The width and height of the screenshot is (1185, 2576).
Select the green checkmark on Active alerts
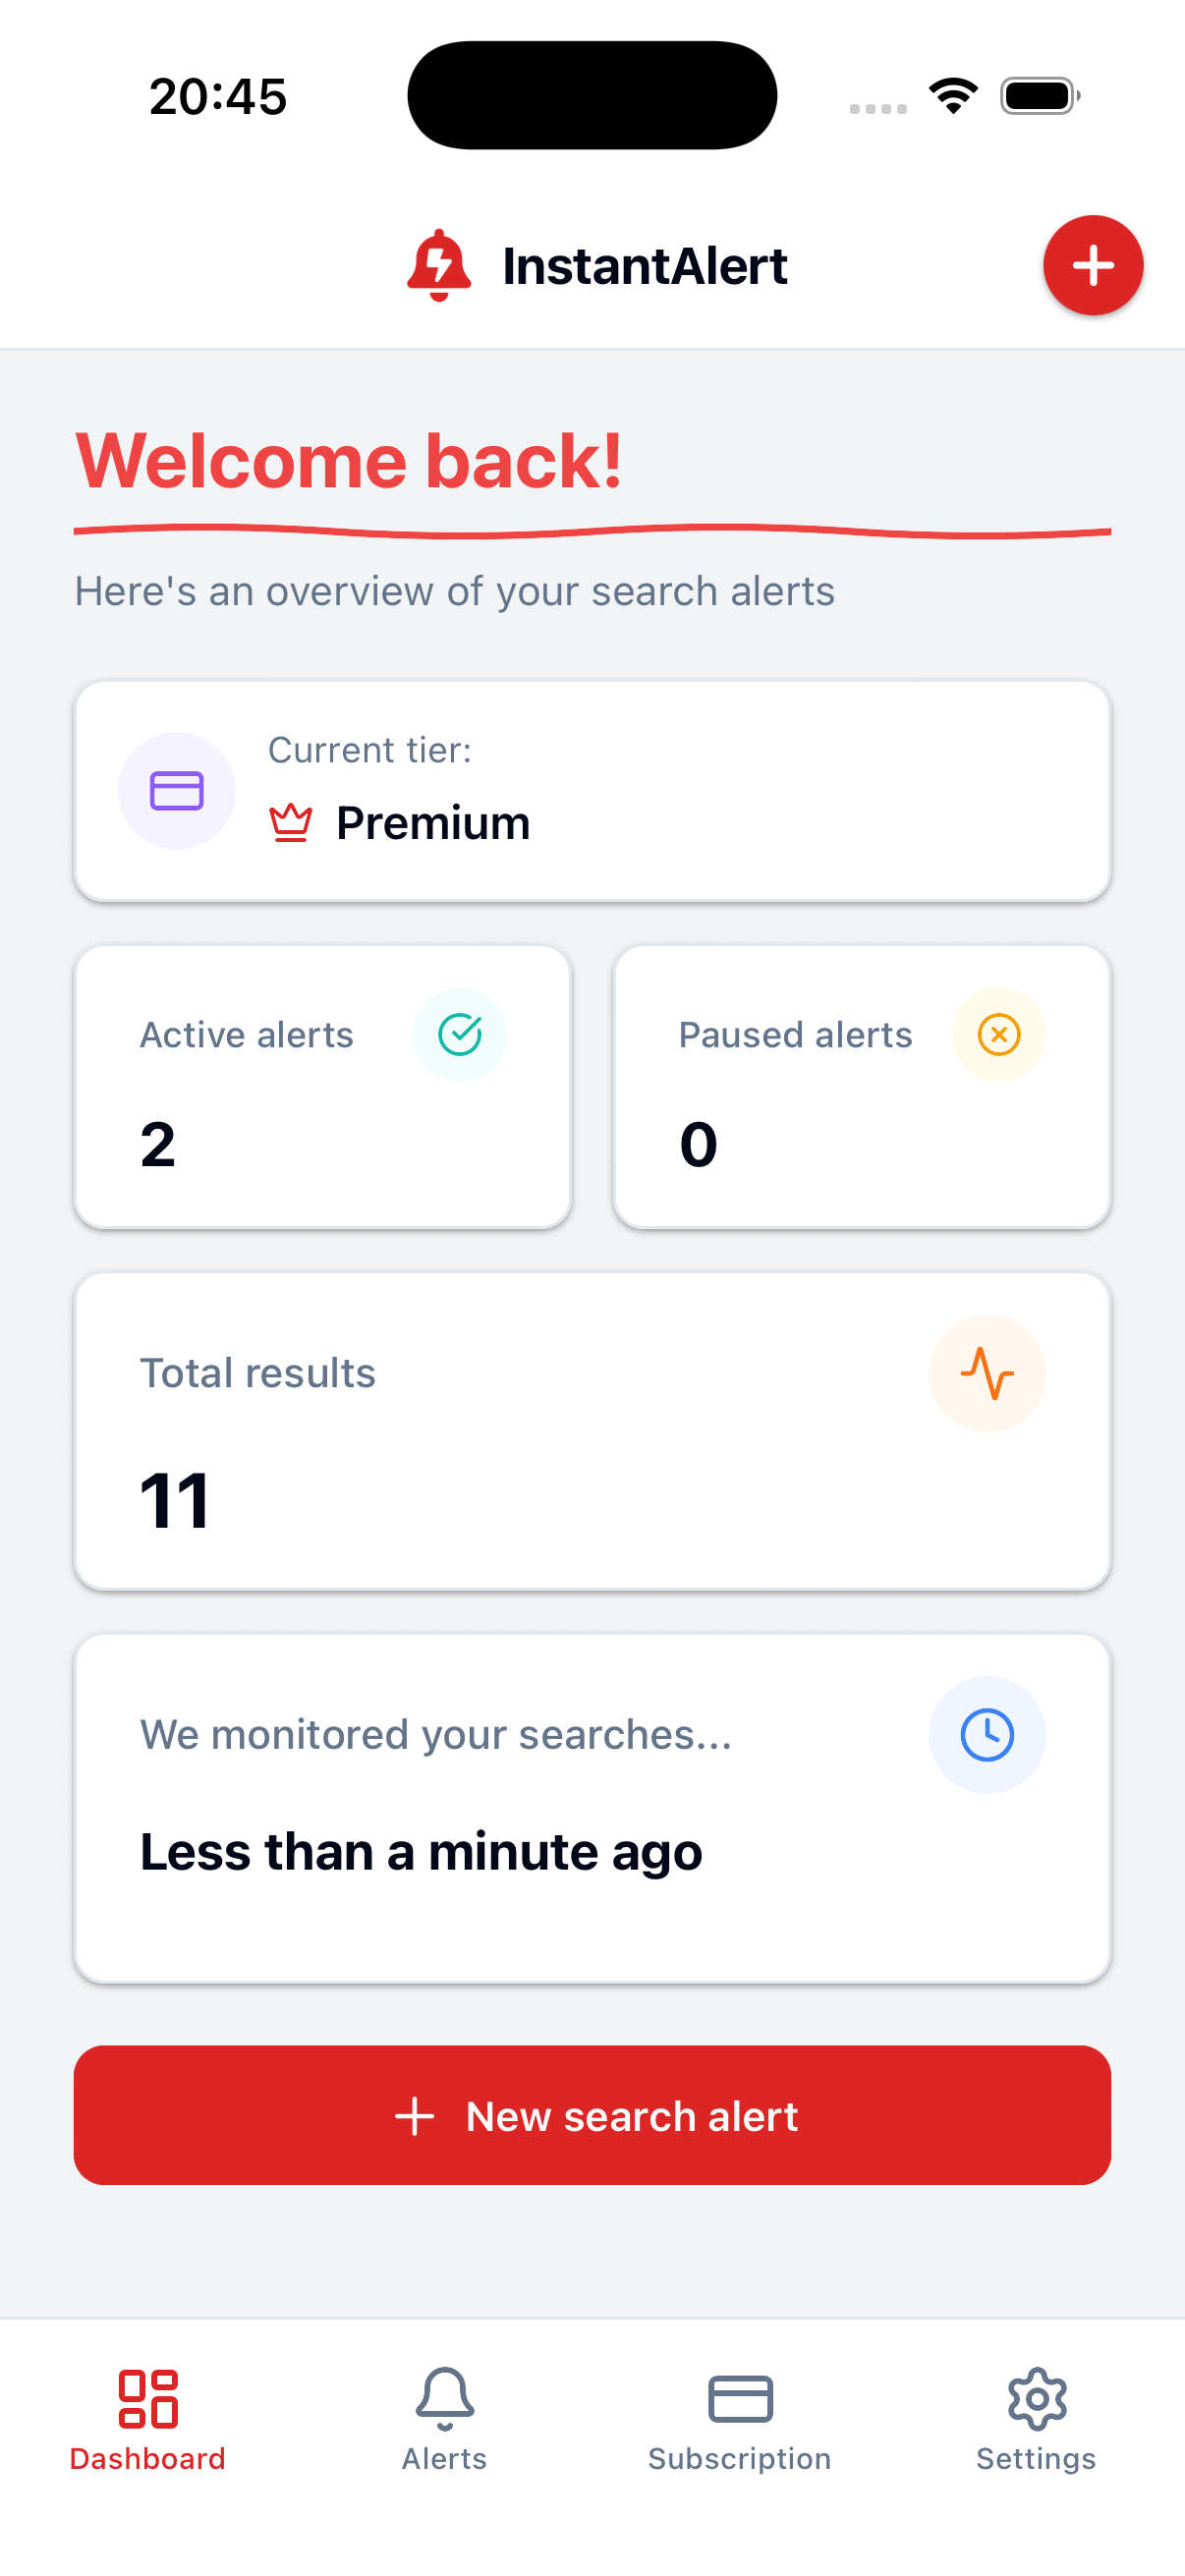(x=460, y=1034)
